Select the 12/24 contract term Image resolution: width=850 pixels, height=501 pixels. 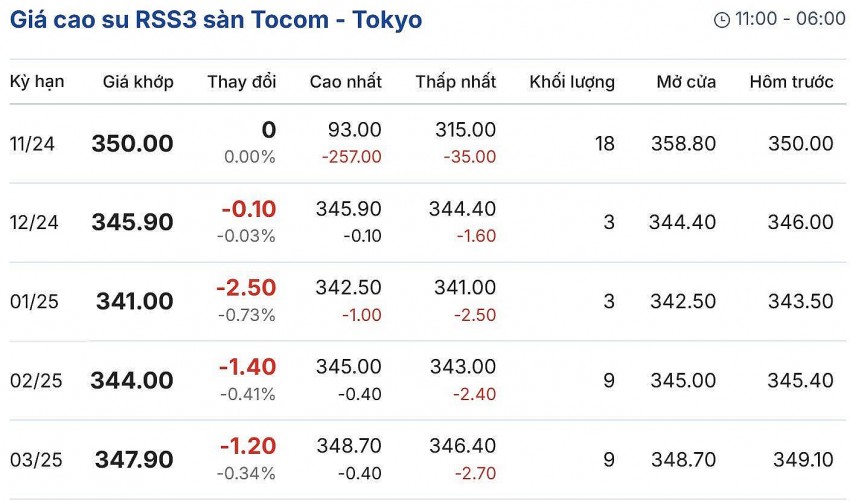tap(34, 223)
